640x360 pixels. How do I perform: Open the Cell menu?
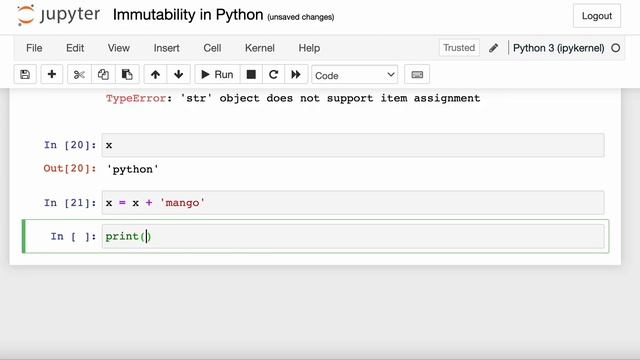pos(212,48)
